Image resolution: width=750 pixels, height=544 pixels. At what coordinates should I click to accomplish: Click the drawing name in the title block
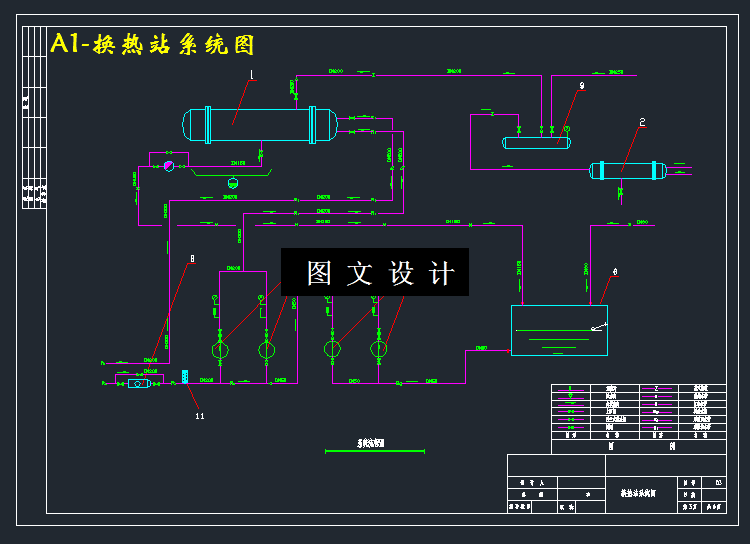(x=639, y=493)
